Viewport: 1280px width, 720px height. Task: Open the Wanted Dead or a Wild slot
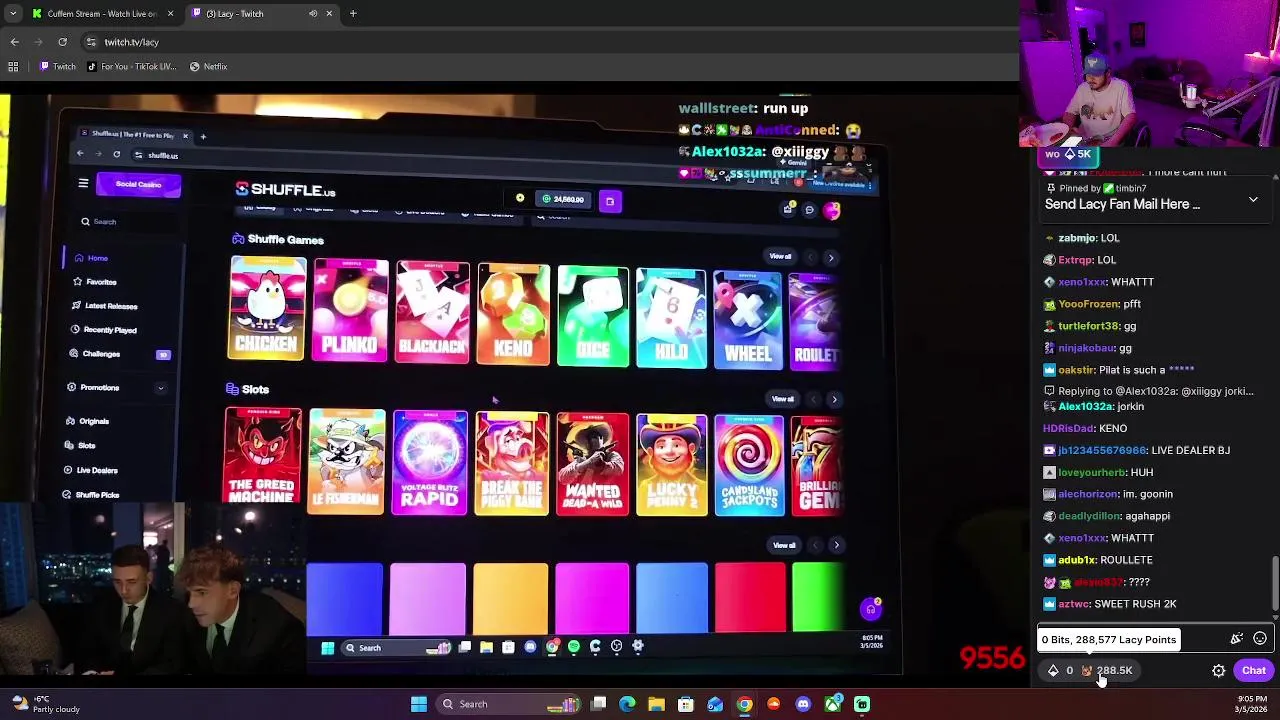[592, 463]
